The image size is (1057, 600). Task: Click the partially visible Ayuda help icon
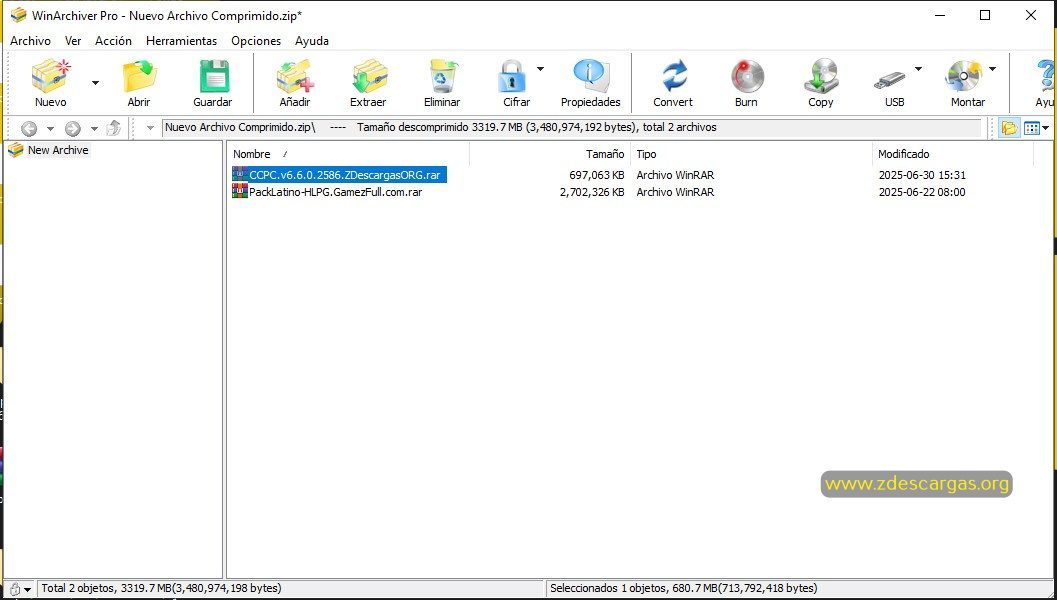(x=1046, y=76)
